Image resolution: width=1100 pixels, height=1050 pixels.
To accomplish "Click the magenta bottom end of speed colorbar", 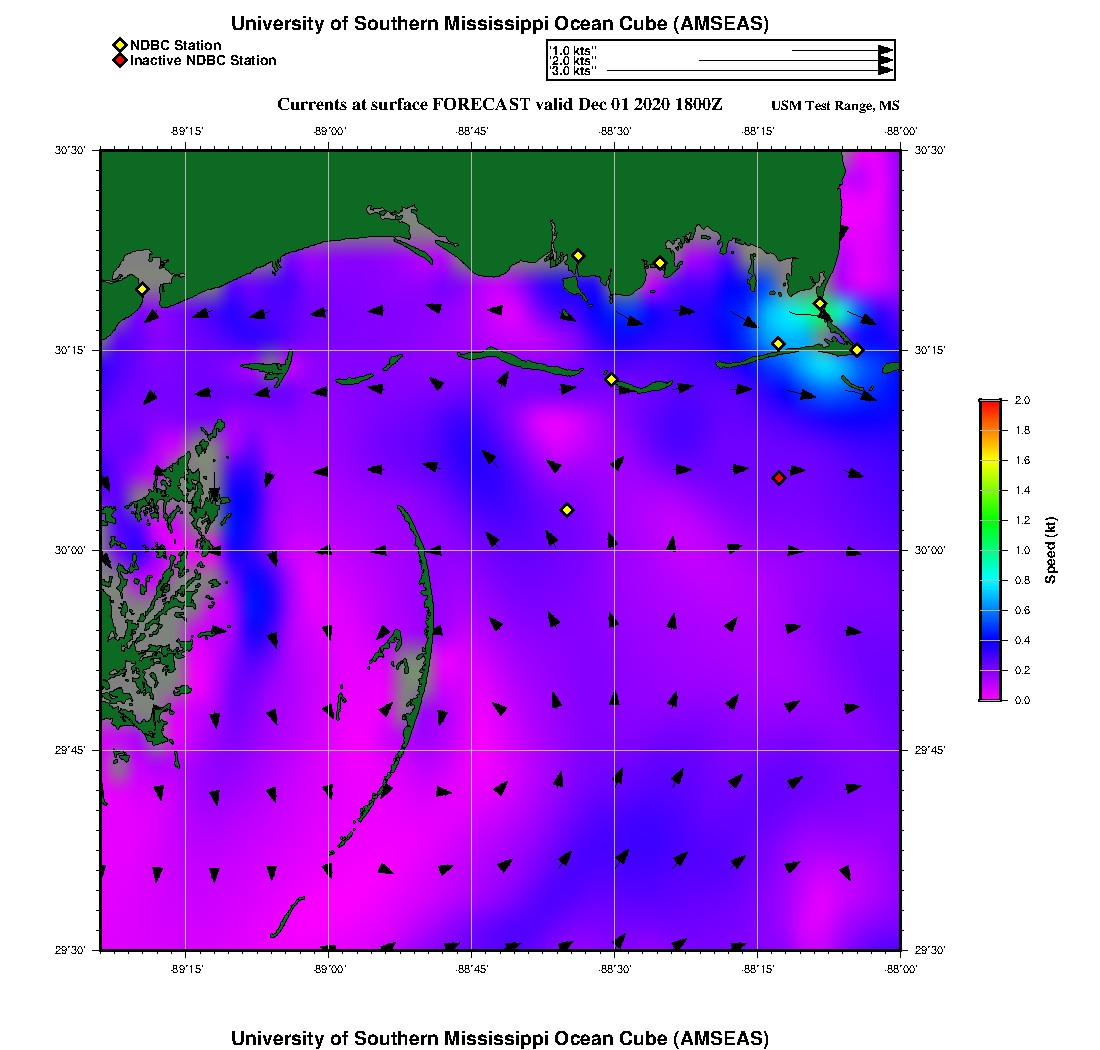I will click(x=989, y=697).
